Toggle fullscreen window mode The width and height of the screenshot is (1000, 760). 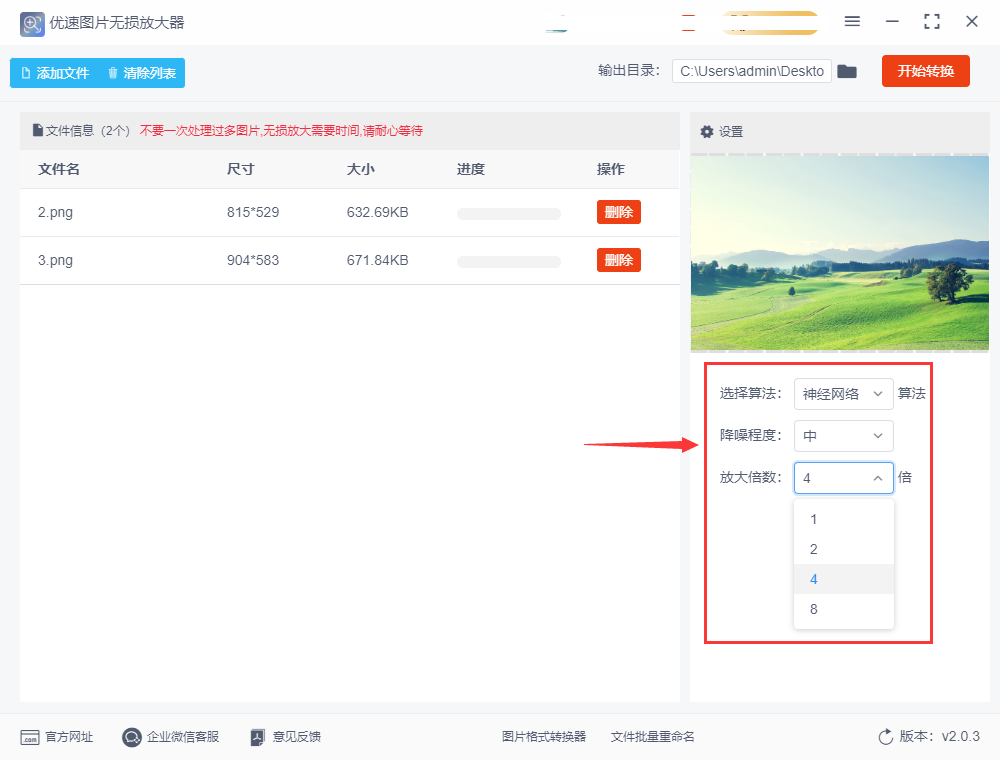point(932,22)
